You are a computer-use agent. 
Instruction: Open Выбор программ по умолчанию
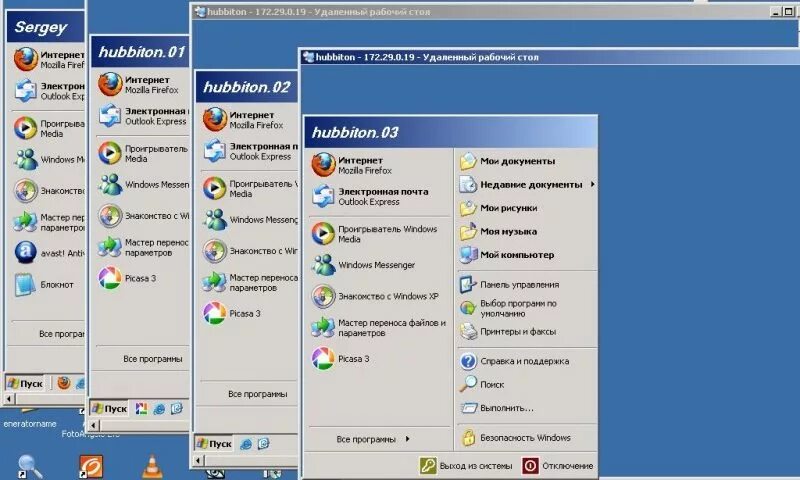point(526,308)
